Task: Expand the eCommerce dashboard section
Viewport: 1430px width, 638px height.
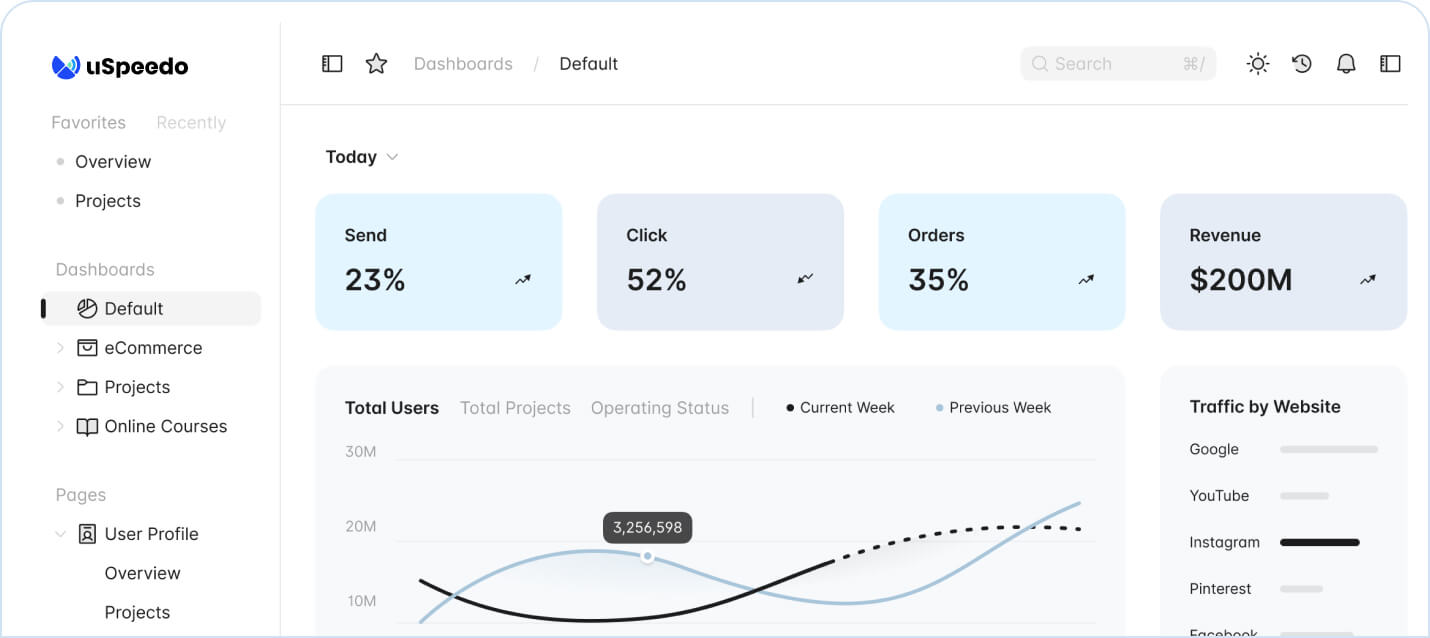Action: pos(60,348)
